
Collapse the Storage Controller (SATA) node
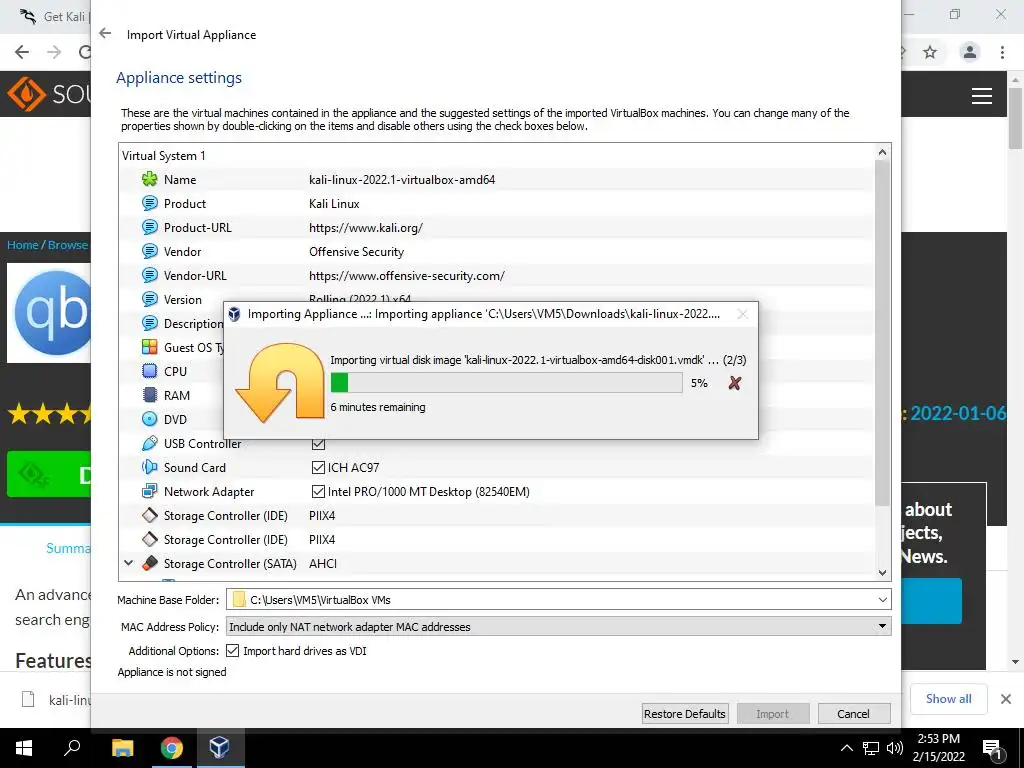(129, 563)
